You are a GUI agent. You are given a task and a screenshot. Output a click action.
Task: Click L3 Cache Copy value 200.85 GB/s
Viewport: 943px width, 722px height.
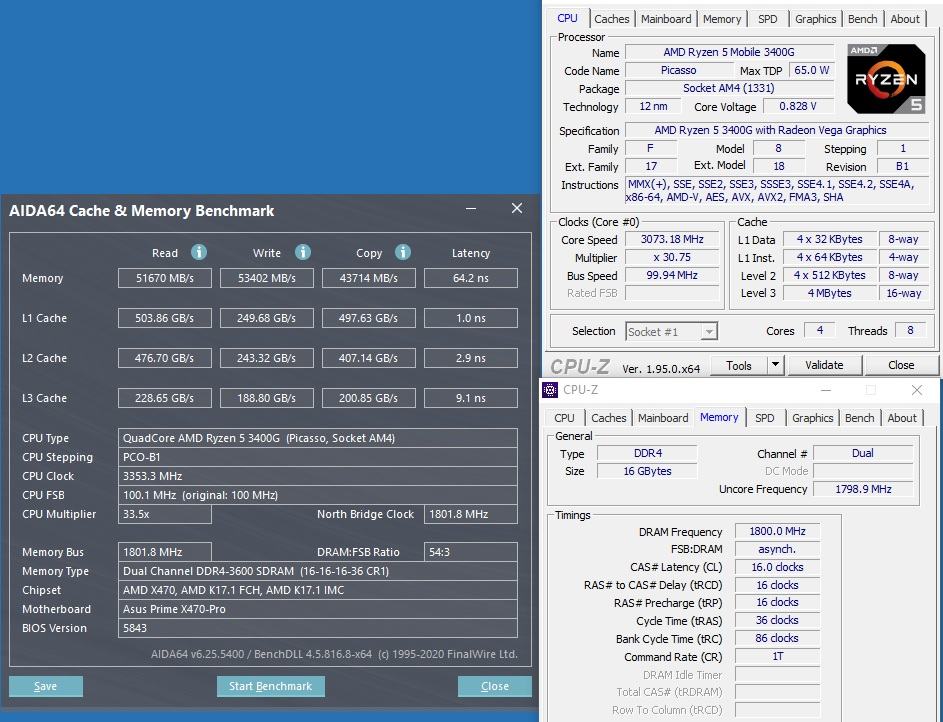369,398
